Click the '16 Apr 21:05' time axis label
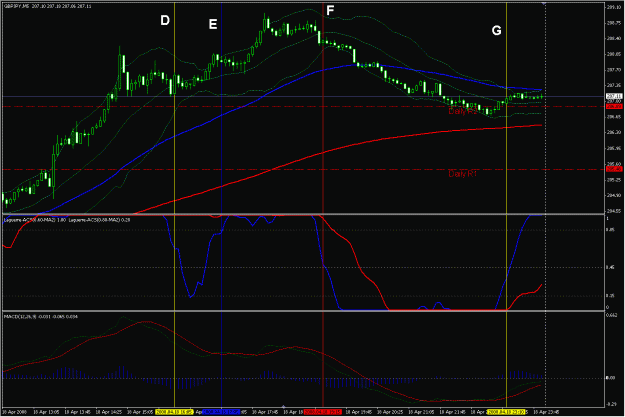 (x=421, y=412)
